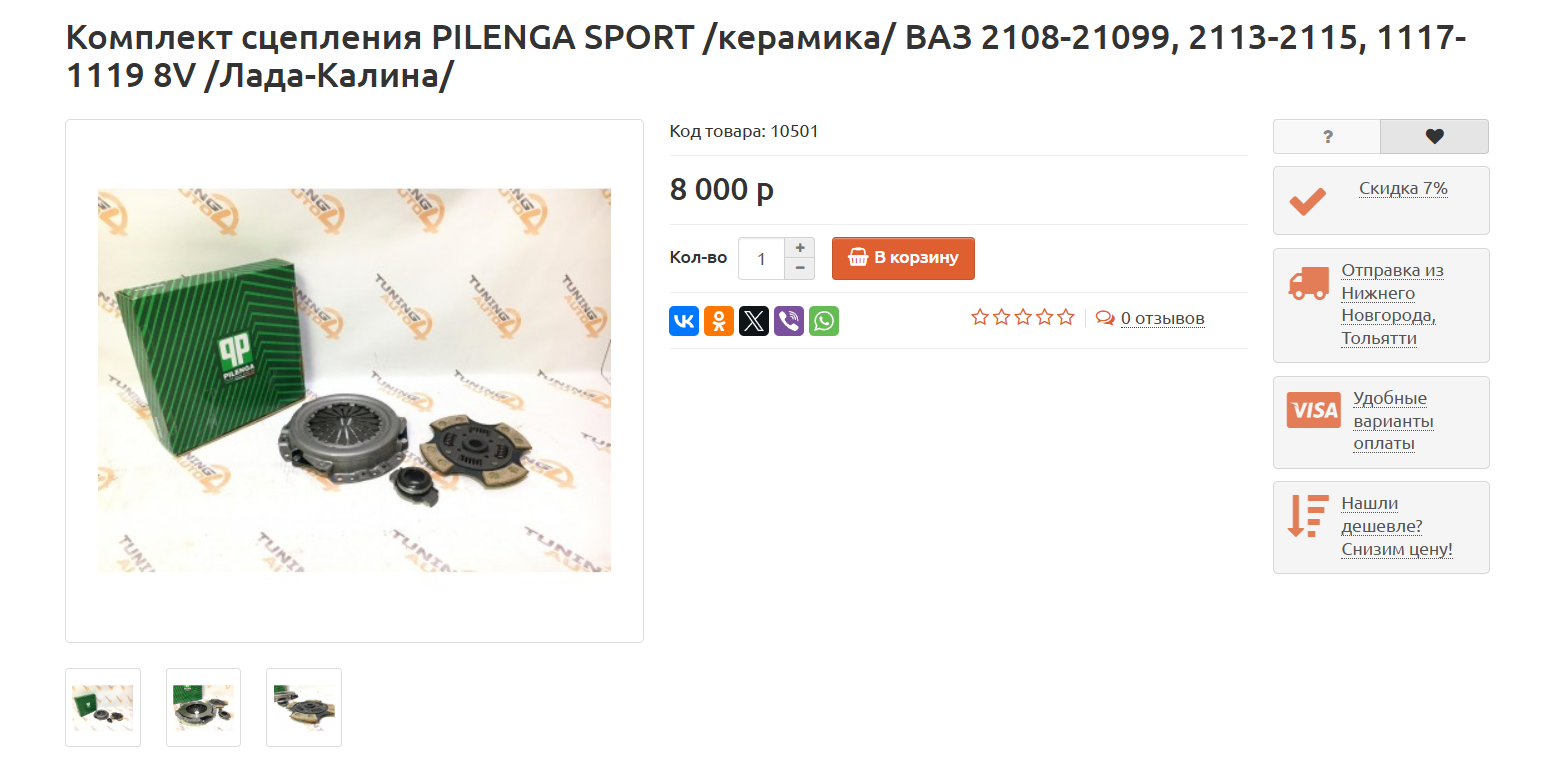Screen dimensions: 1560x770
Task: Click the question mark tab
Action: (x=1327, y=137)
